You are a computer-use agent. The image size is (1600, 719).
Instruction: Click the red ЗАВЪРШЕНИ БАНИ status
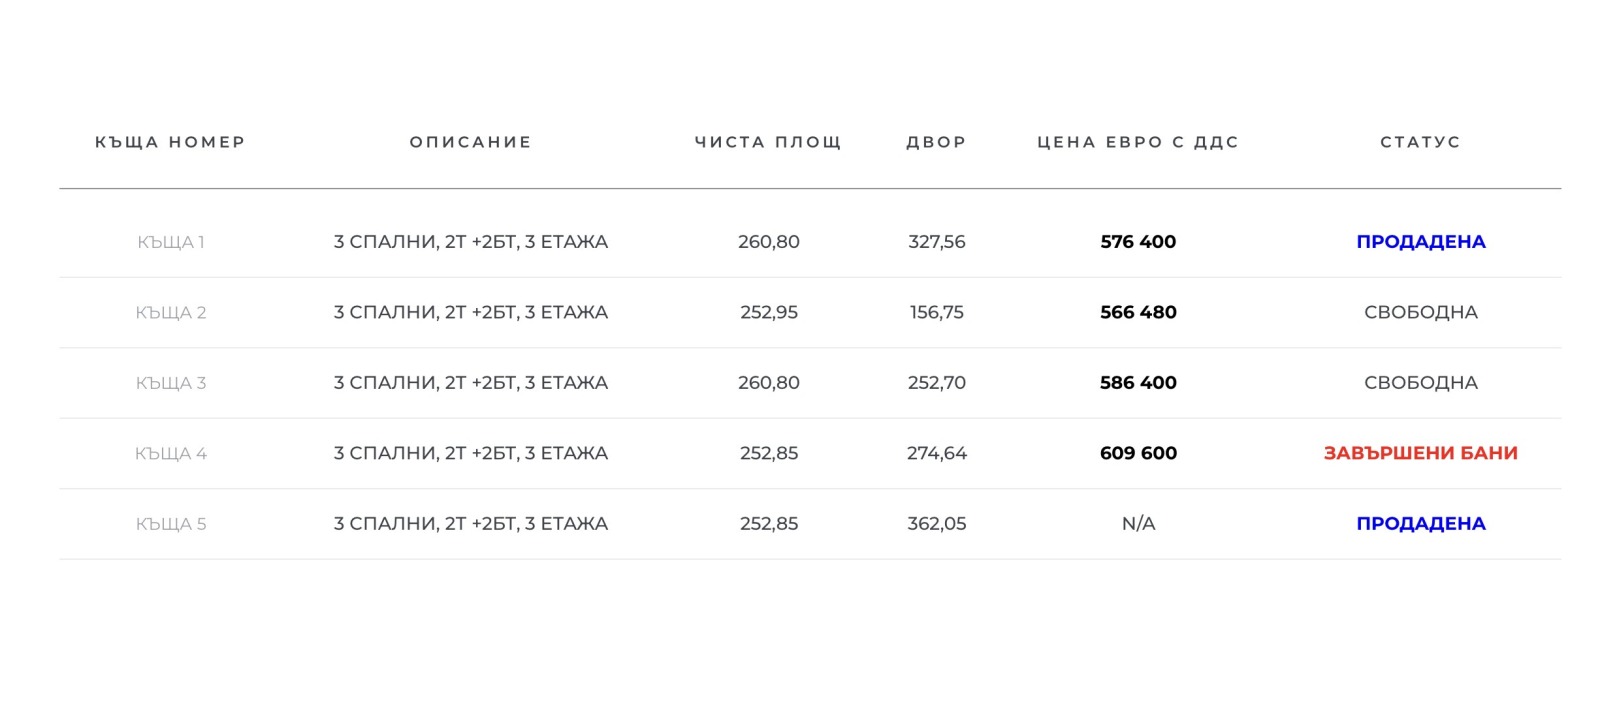pyautogui.click(x=1420, y=453)
